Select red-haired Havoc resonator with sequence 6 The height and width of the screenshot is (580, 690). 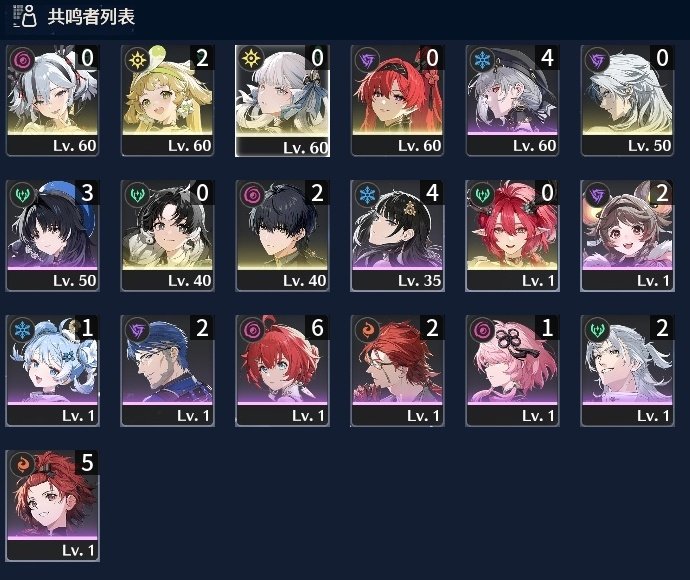click(283, 371)
